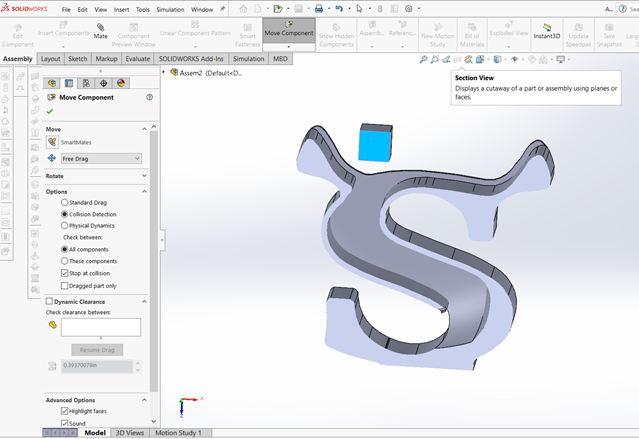Switch to the SOLIDWORKS Add-Ins tab

[x=191, y=59]
